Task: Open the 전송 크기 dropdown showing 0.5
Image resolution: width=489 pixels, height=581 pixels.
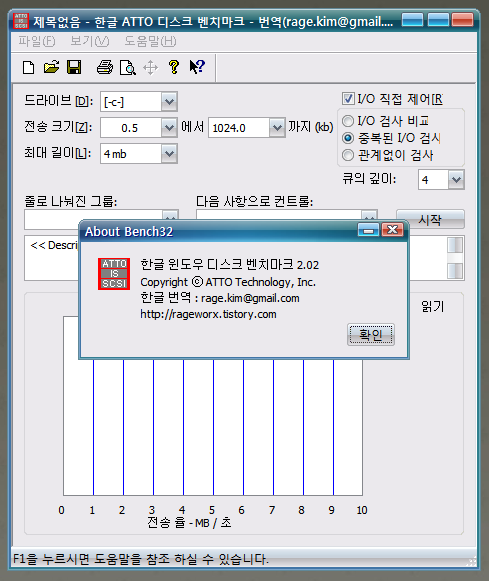Action: 169,128
